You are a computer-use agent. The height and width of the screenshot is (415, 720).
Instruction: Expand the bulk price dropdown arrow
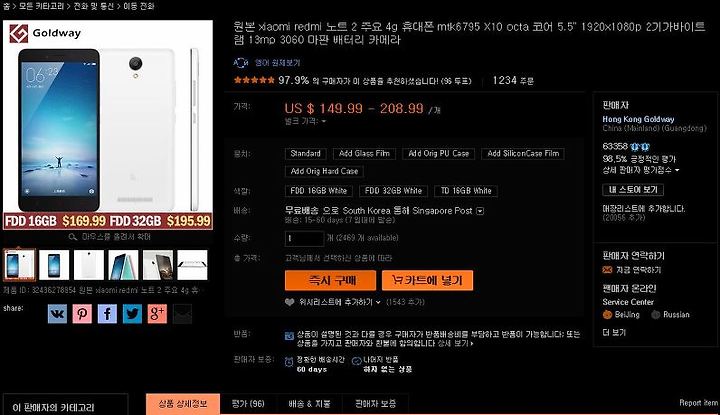pyautogui.click(x=324, y=122)
